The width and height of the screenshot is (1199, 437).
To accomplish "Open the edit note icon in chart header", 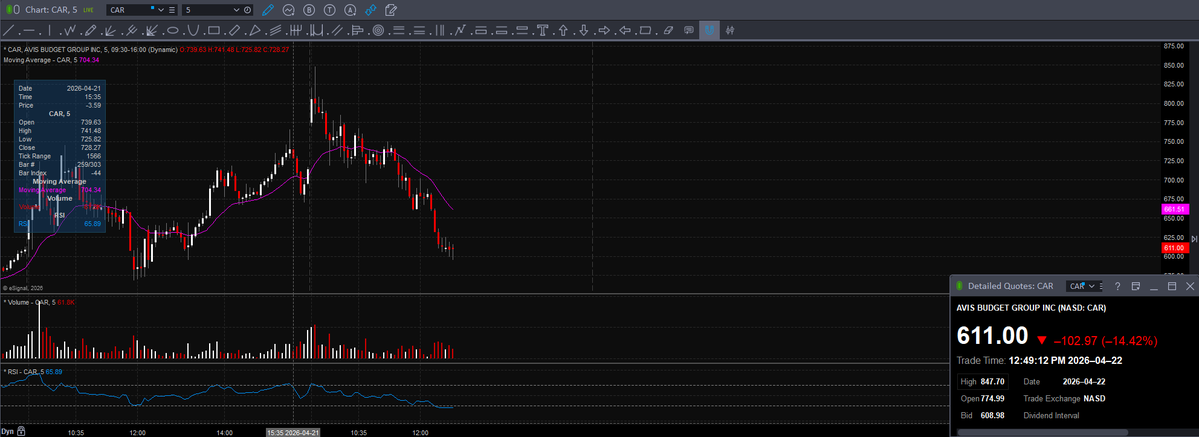I will pyautogui.click(x=390, y=10).
